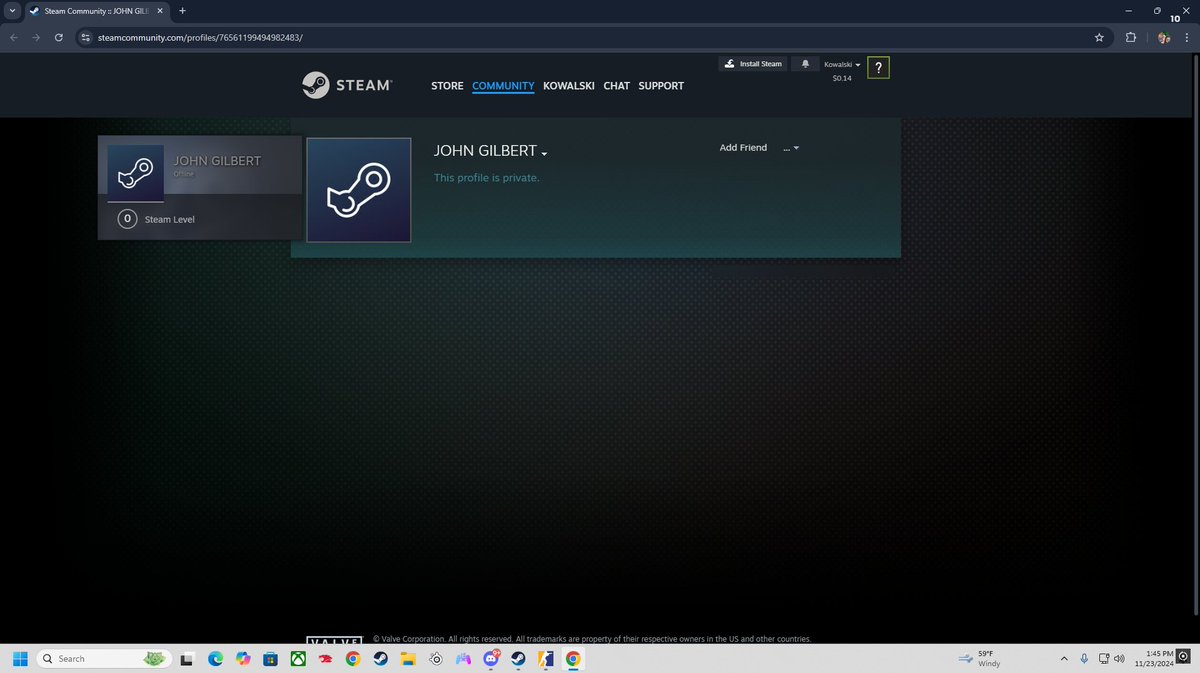Bookmark this page with the star icon

pyautogui.click(x=1099, y=37)
